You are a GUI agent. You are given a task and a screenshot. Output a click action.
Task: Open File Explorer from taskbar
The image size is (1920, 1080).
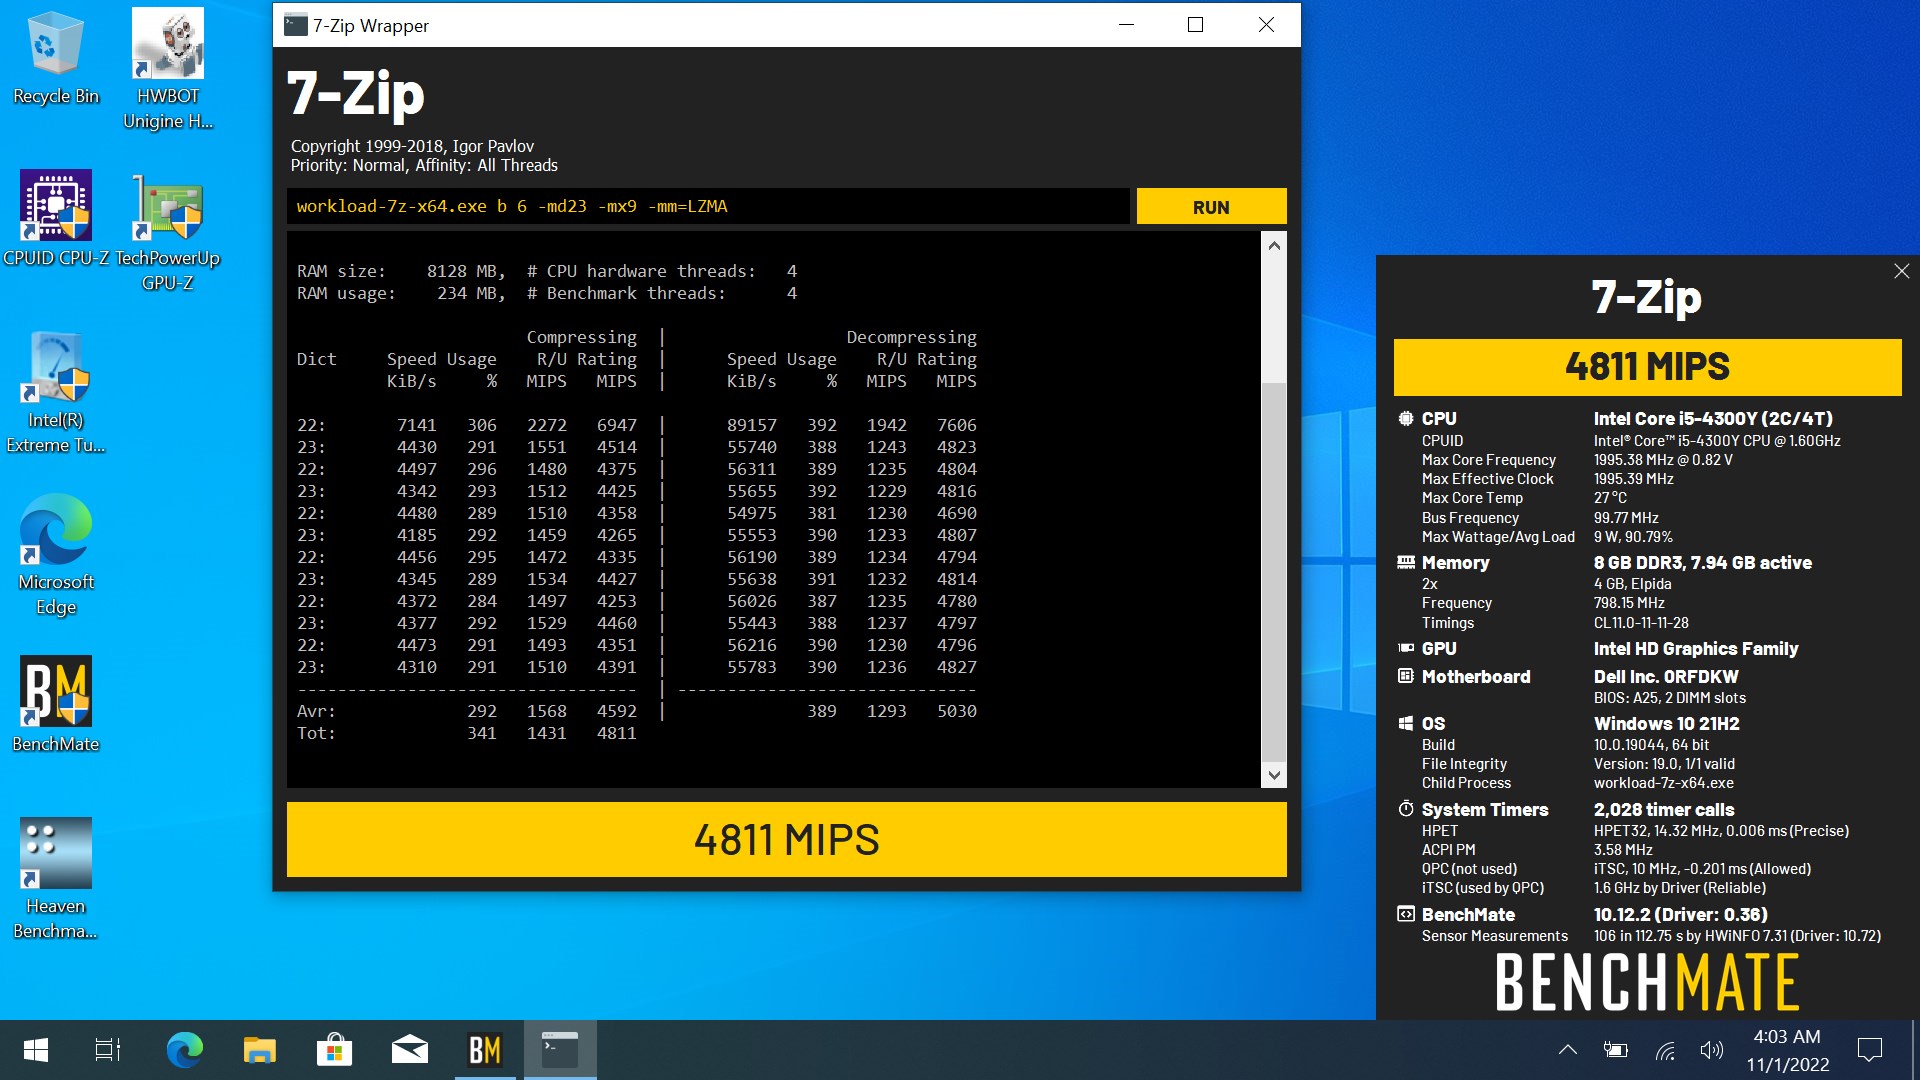tap(259, 1050)
